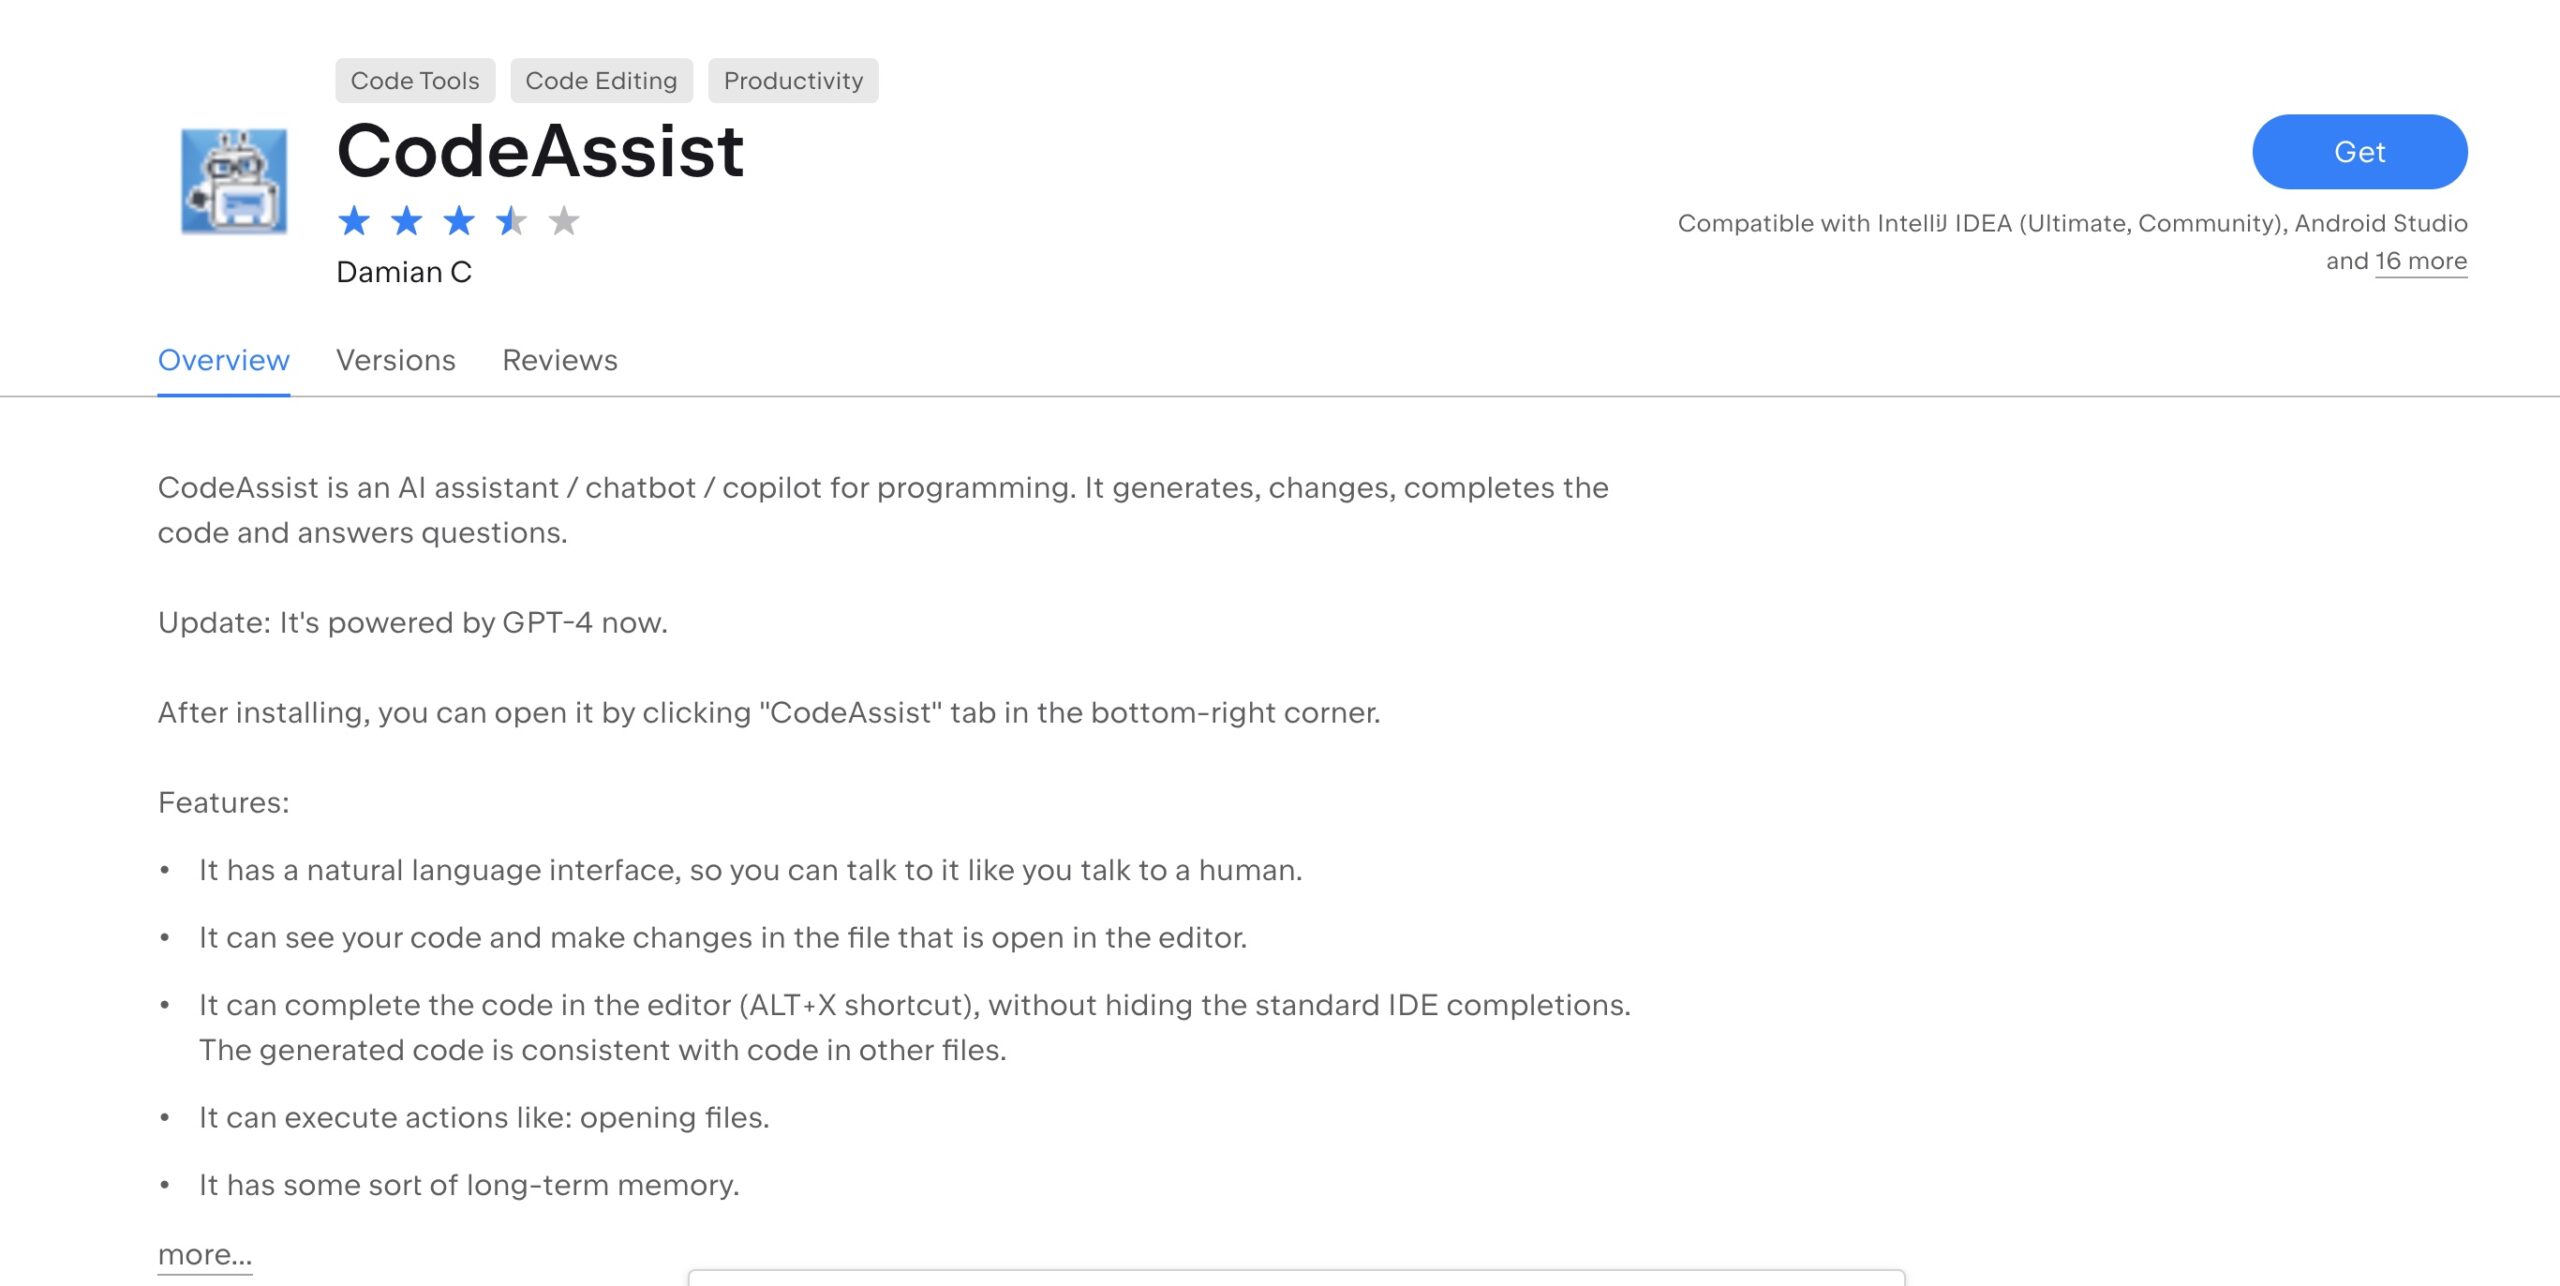
Task: Click the CodeAssist robot plugin logo
Action: [234, 181]
